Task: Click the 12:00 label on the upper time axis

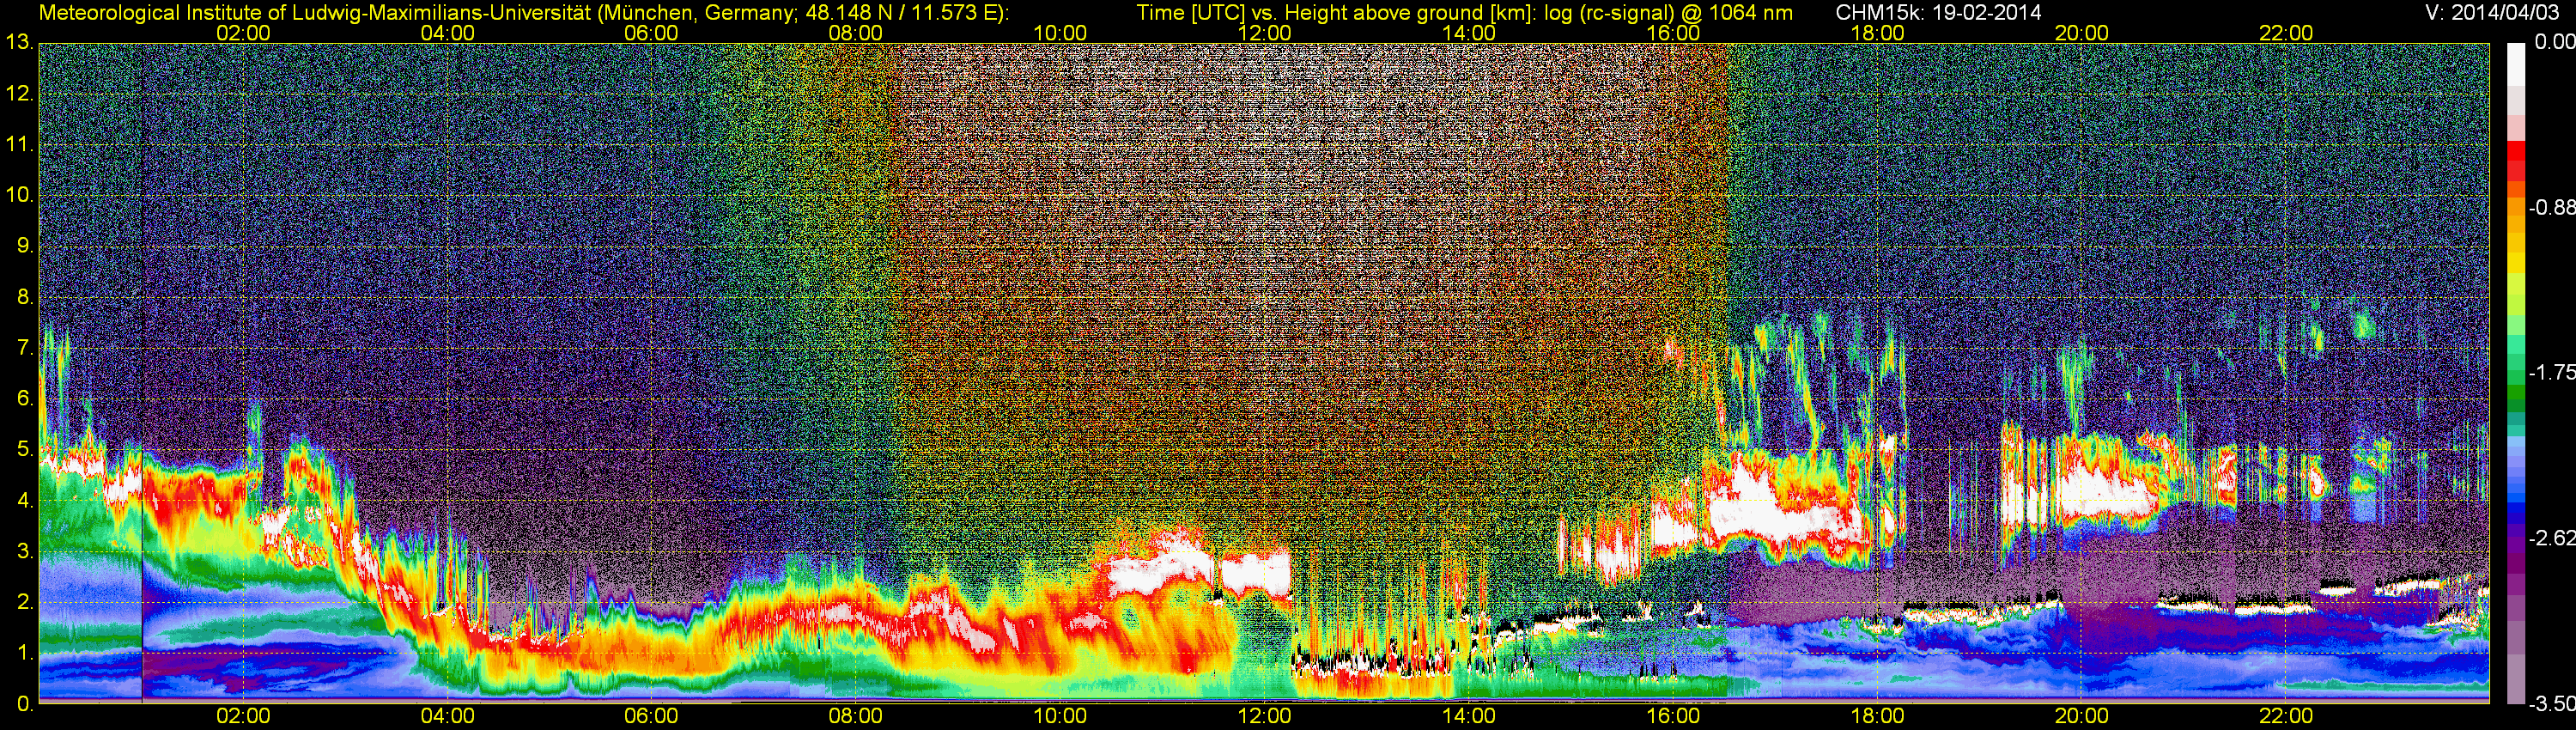Action: tap(1264, 33)
